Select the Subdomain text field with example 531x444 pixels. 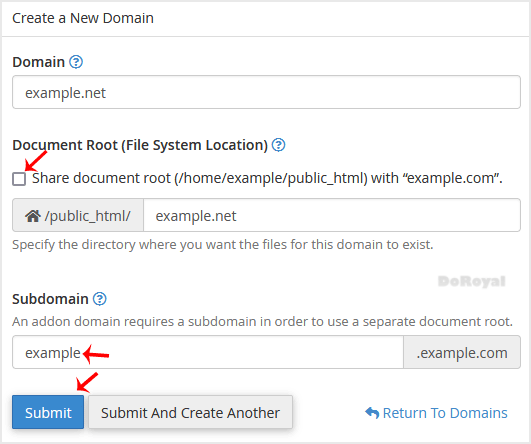click(208, 352)
